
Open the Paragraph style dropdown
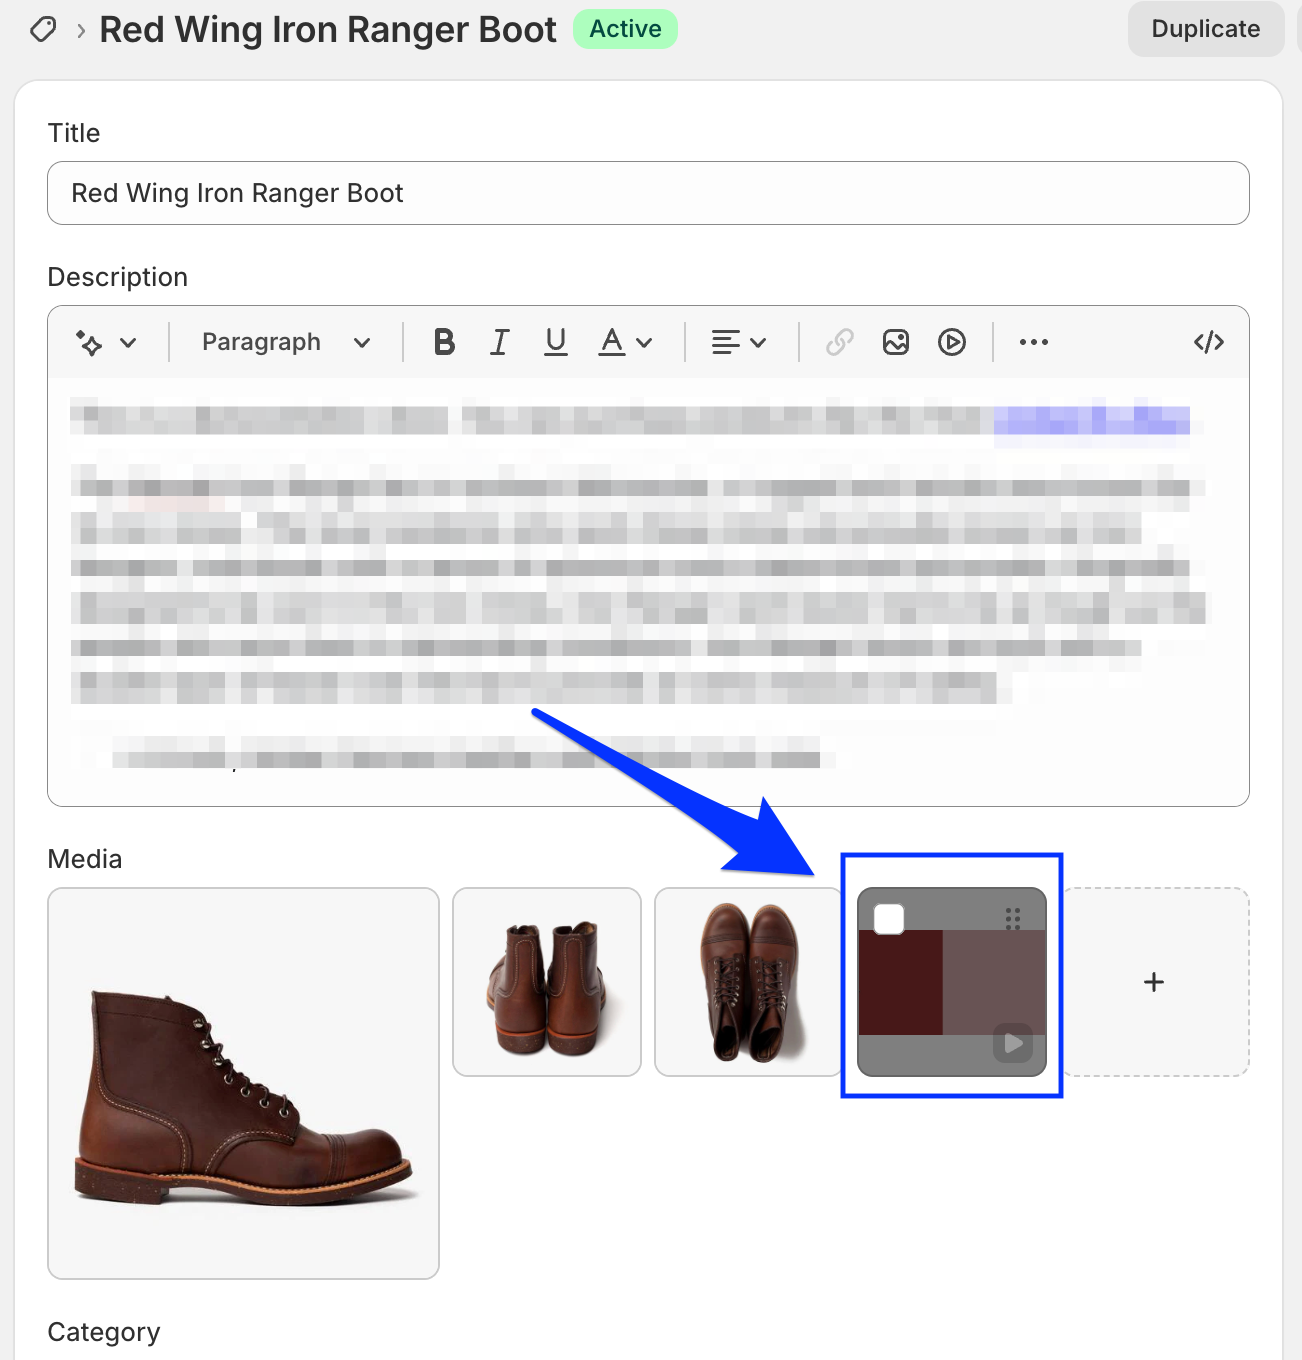click(x=286, y=342)
